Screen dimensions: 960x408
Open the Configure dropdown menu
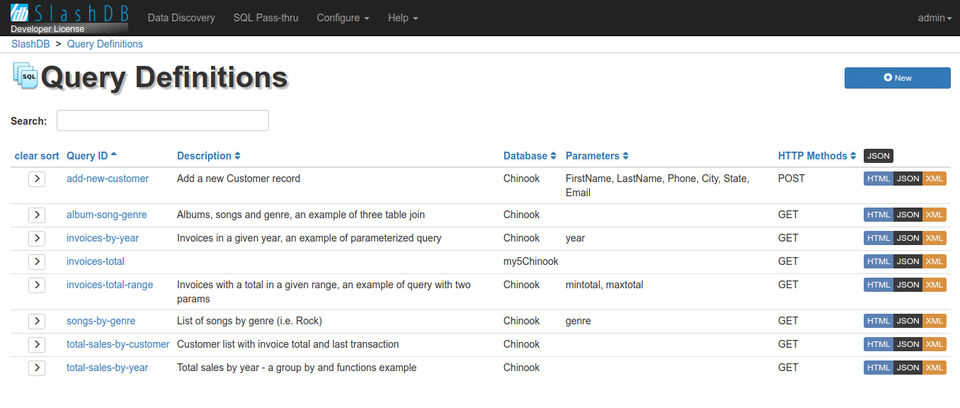[343, 18]
